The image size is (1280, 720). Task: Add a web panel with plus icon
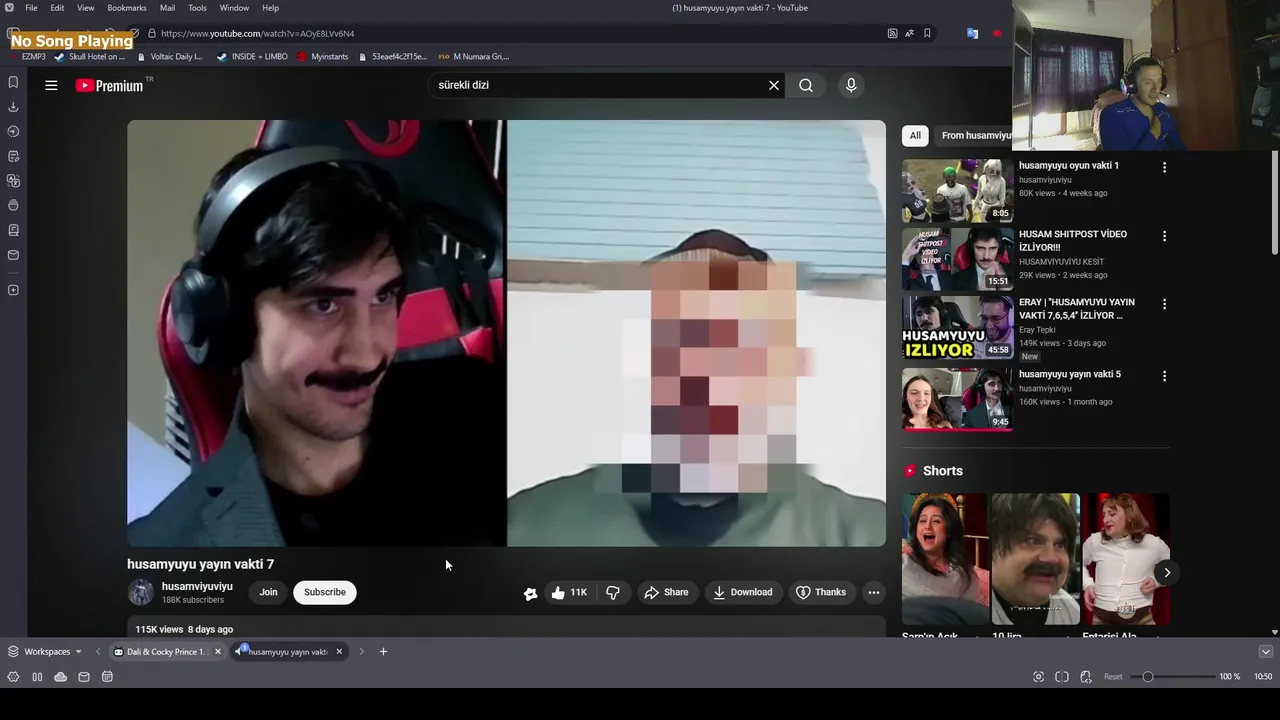pyautogui.click(x=13, y=290)
